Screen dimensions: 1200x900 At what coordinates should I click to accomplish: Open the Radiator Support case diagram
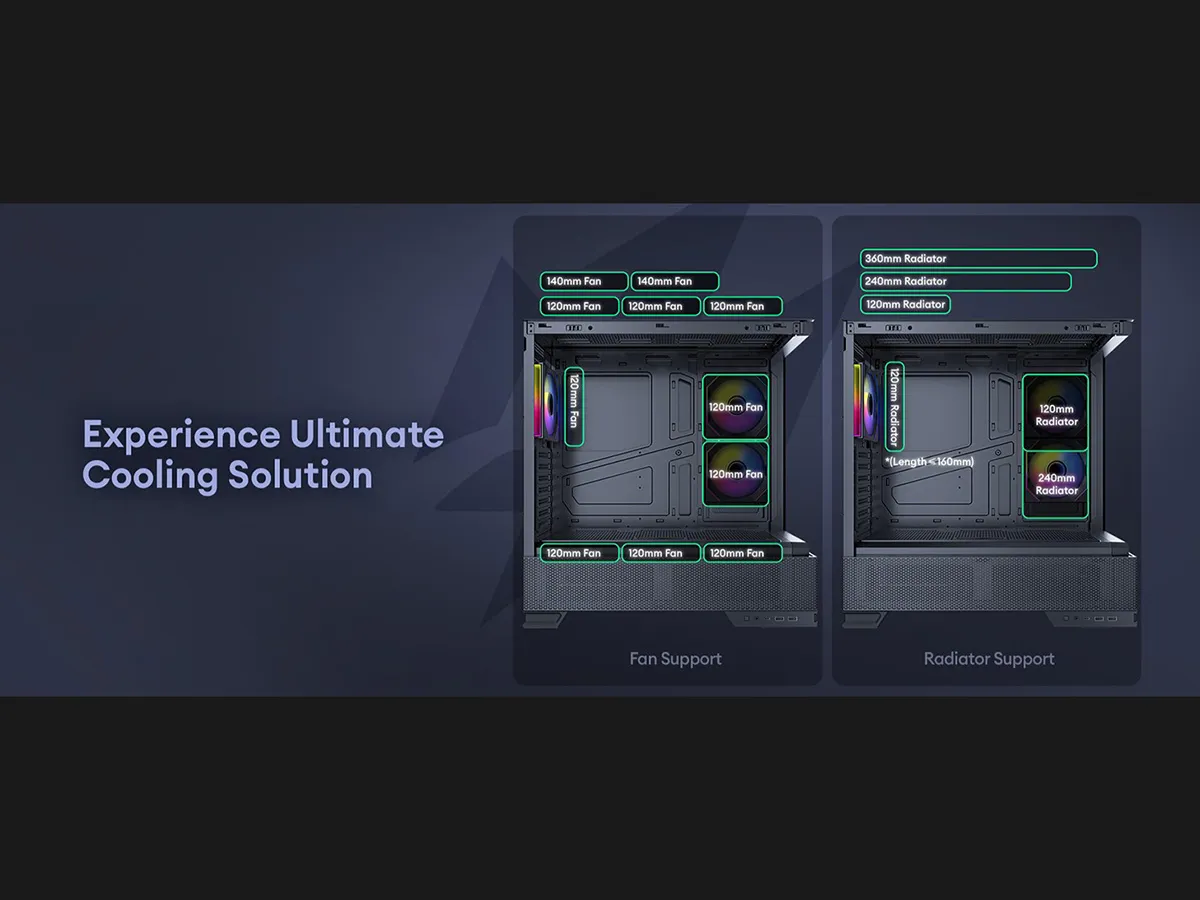pyautogui.click(x=987, y=473)
